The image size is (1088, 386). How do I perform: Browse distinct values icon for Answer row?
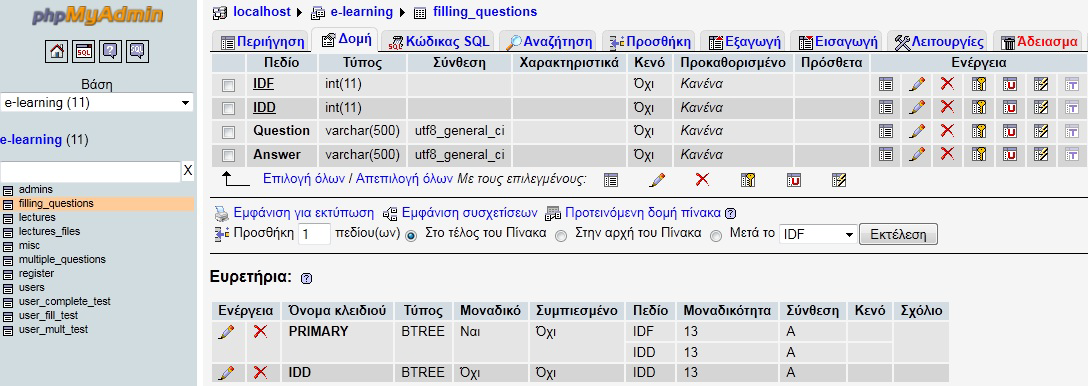click(x=885, y=155)
